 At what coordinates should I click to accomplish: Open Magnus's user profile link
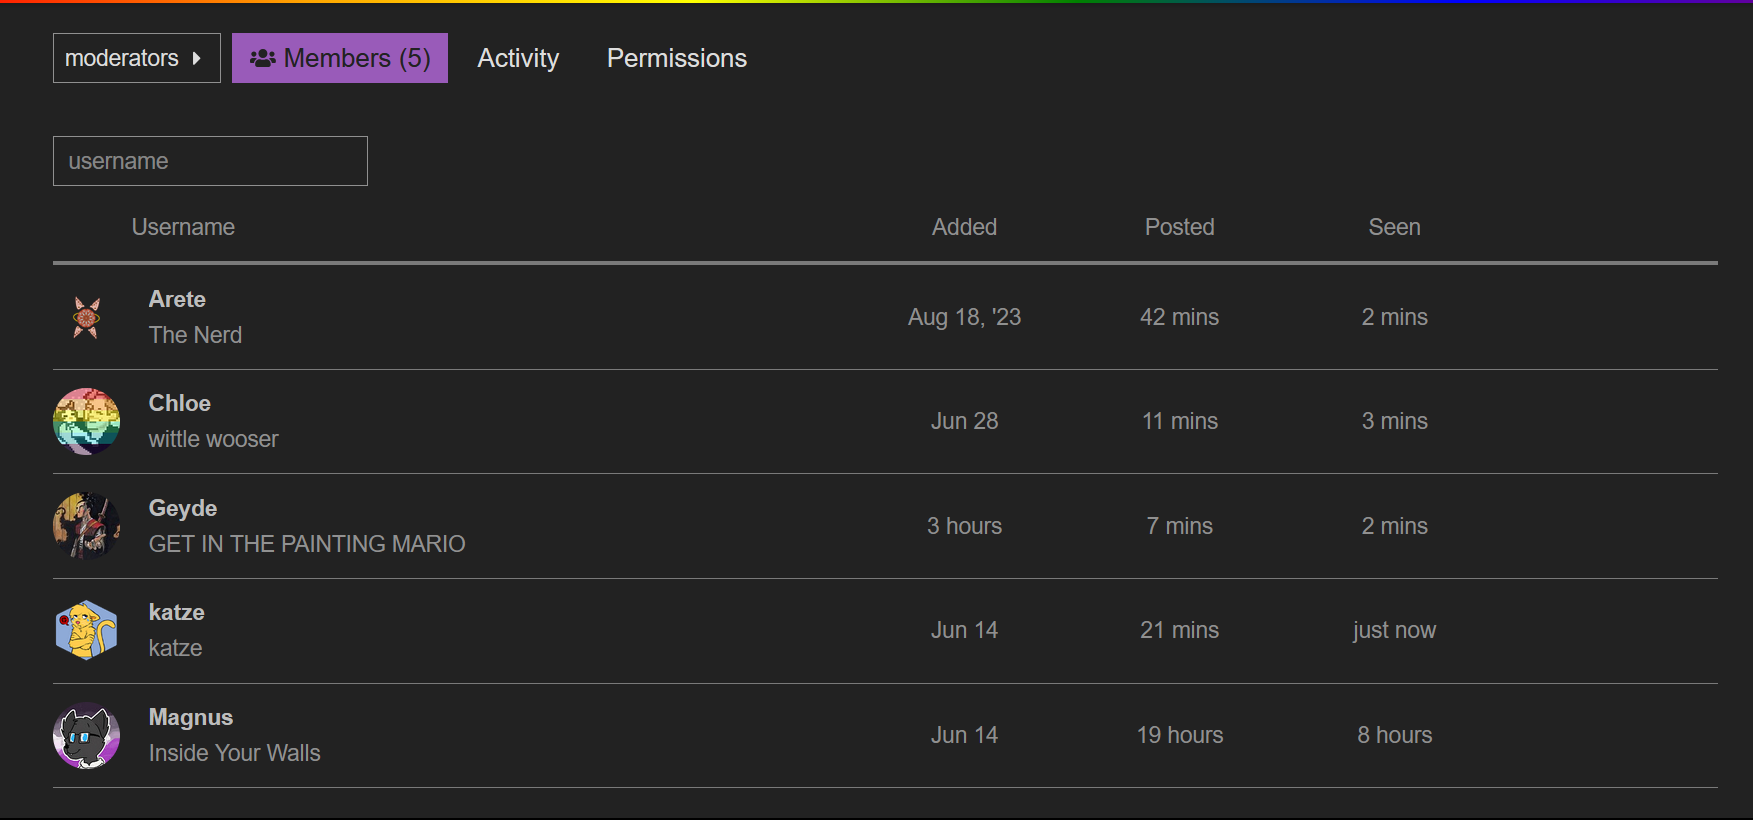(x=191, y=717)
